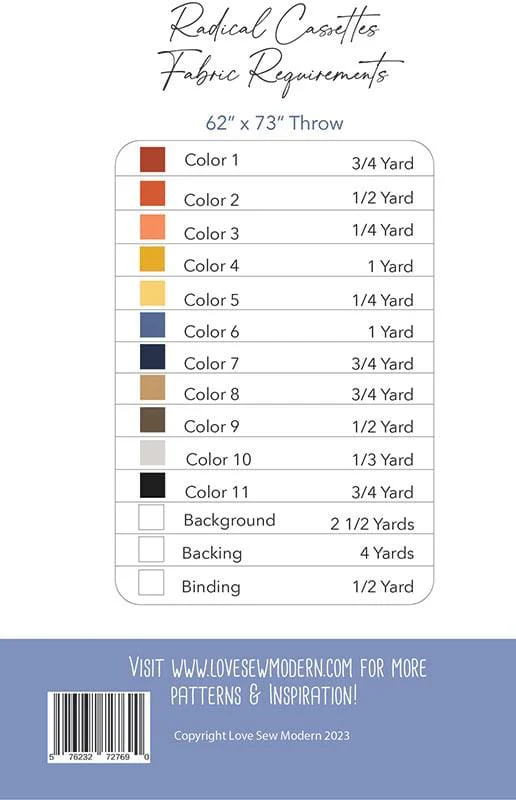Open the www.lovesewmodern.com link
516x800 pixels.
(x=262, y=667)
